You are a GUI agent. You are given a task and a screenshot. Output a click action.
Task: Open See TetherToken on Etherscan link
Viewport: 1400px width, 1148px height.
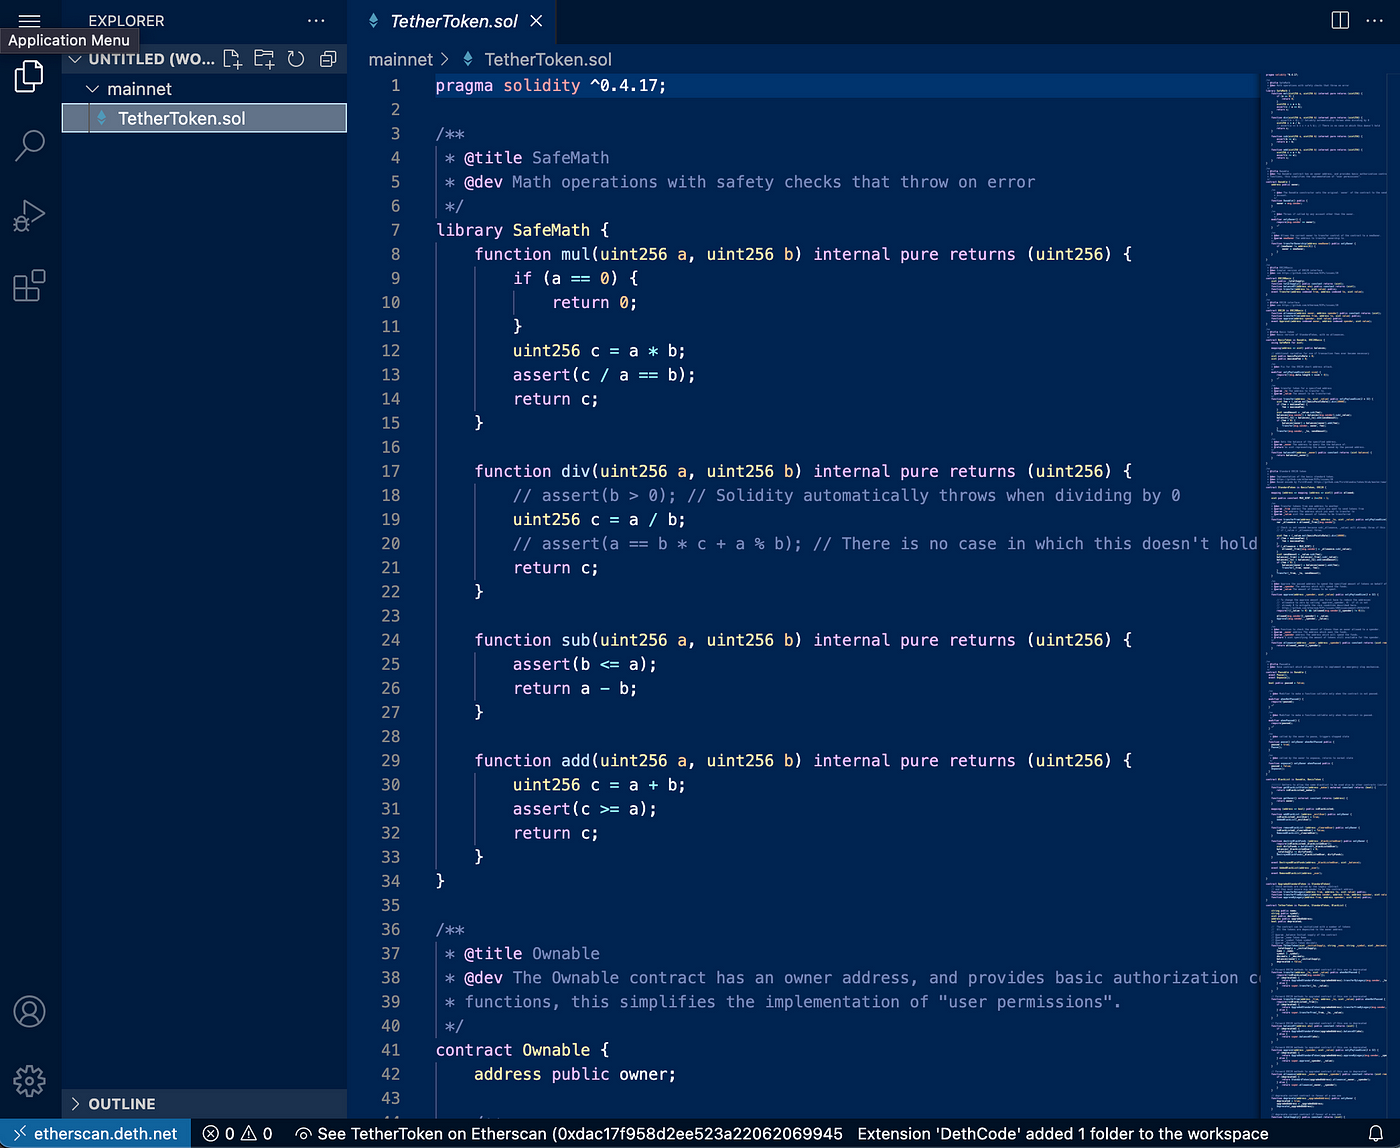[569, 1134]
